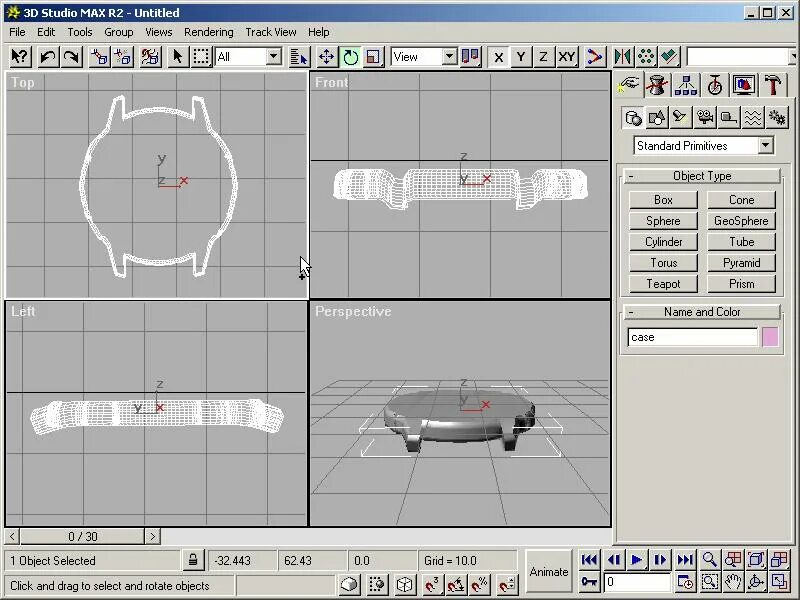This screenshot has width=800, height=600.
Task: Select the Systems gears category icon
Action: pos(777,118)
